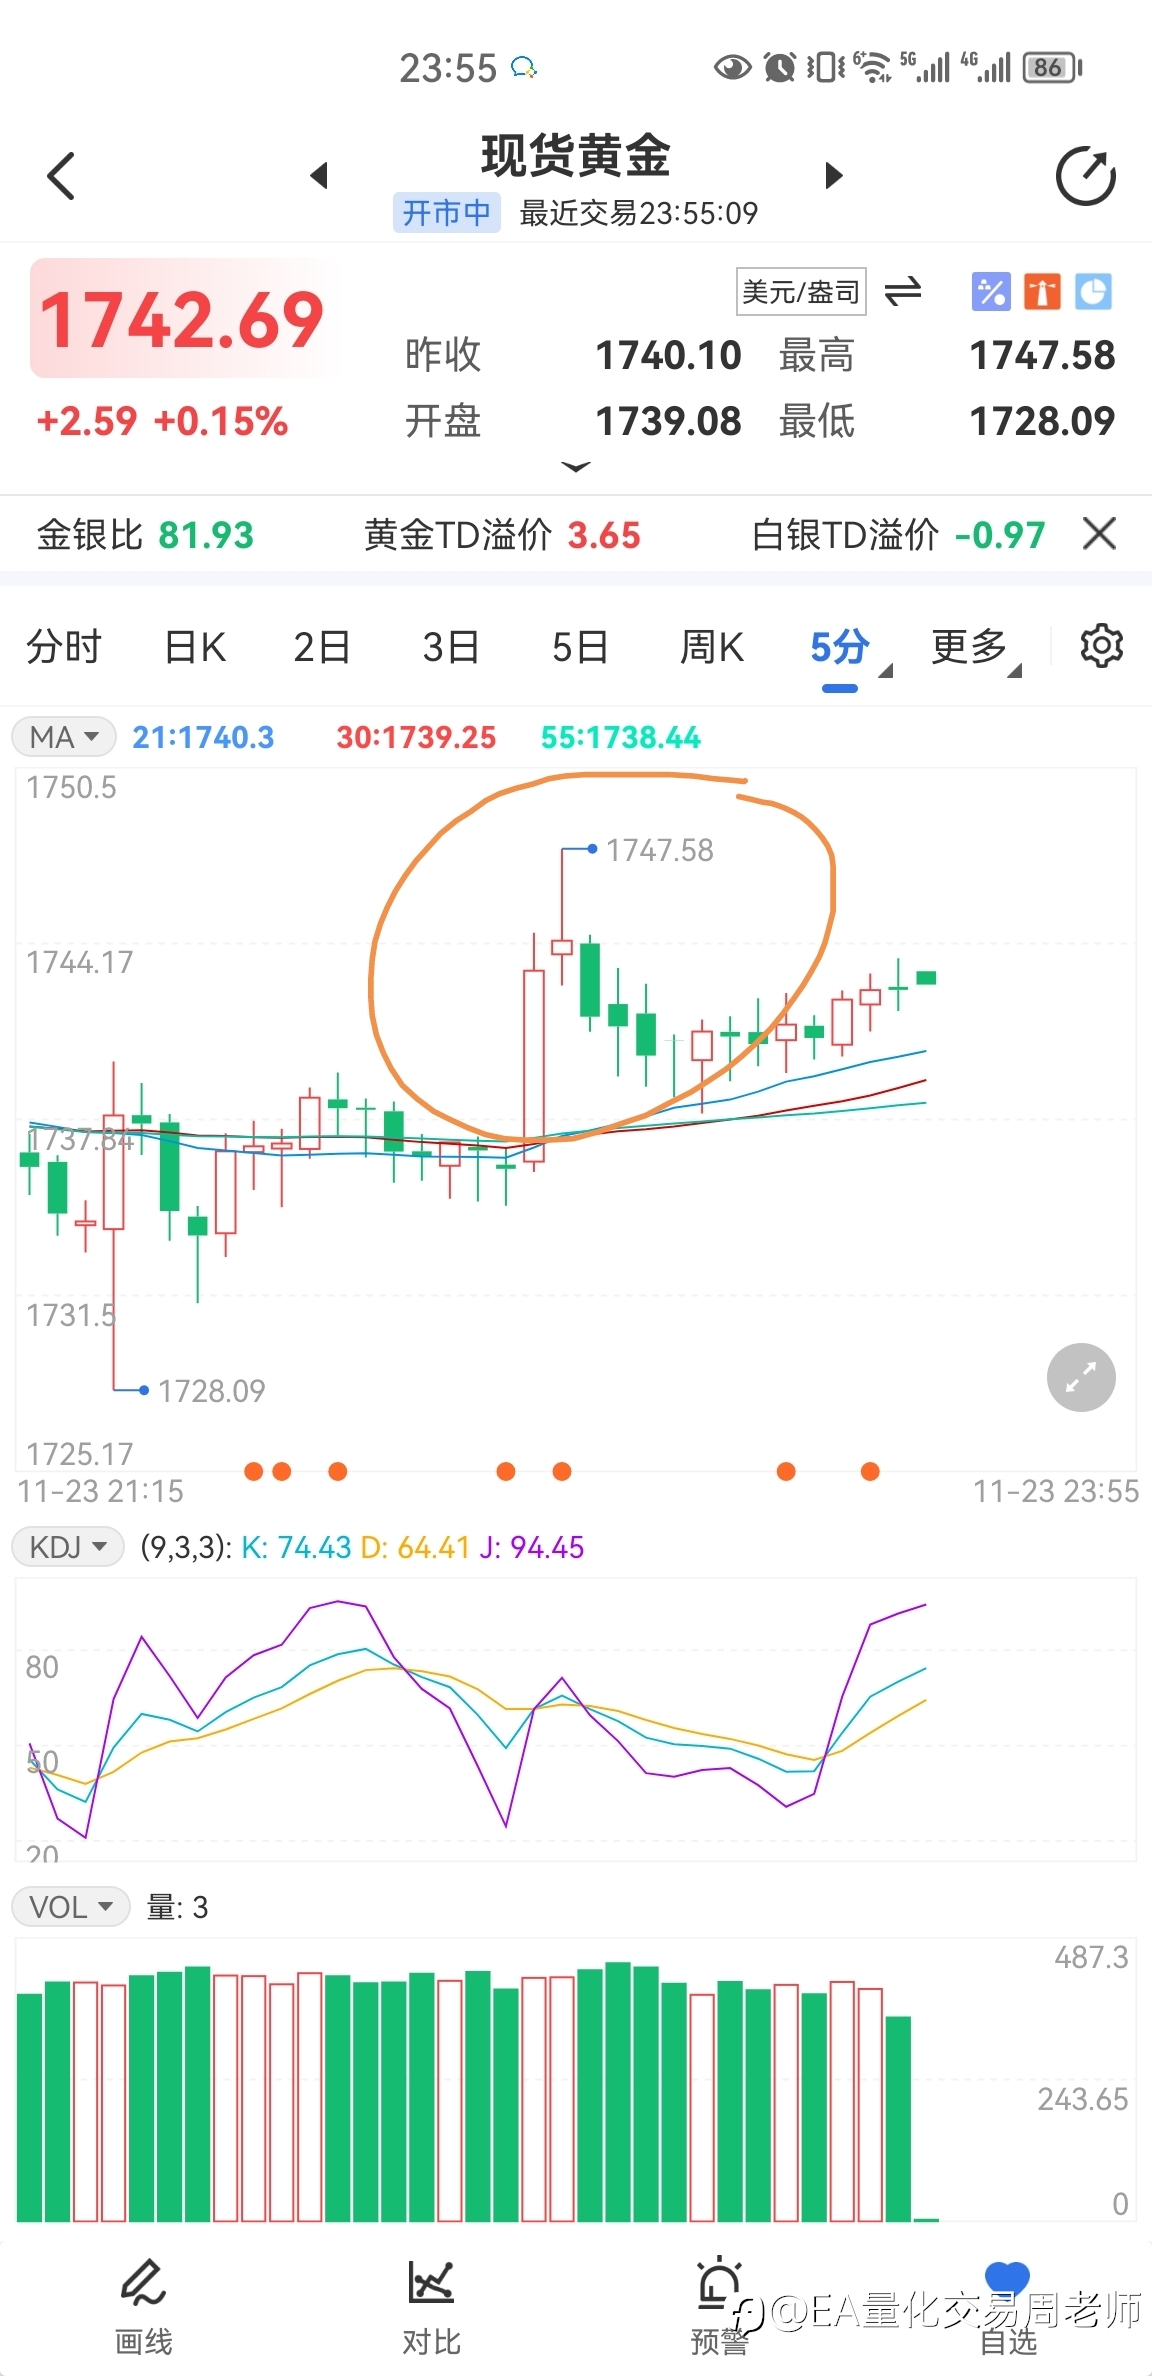This screenshot has width=1152, height=2376.
Task: Expand quote details chevron below 开盘
Action: coord(576,467)
